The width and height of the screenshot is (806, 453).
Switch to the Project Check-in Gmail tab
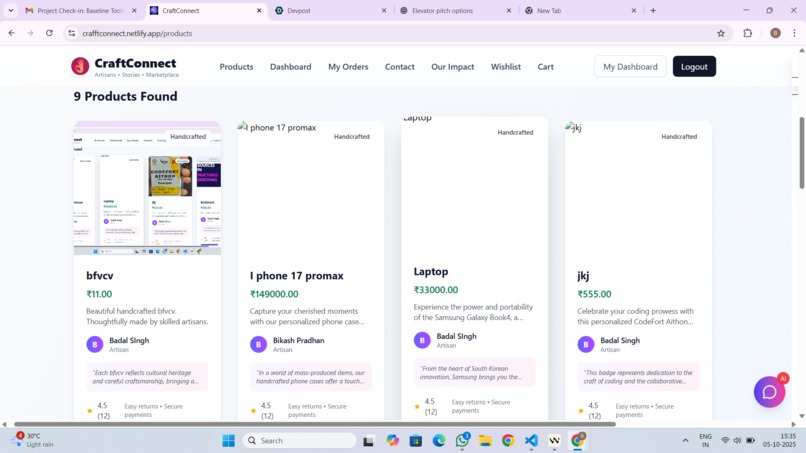point(81,10)
